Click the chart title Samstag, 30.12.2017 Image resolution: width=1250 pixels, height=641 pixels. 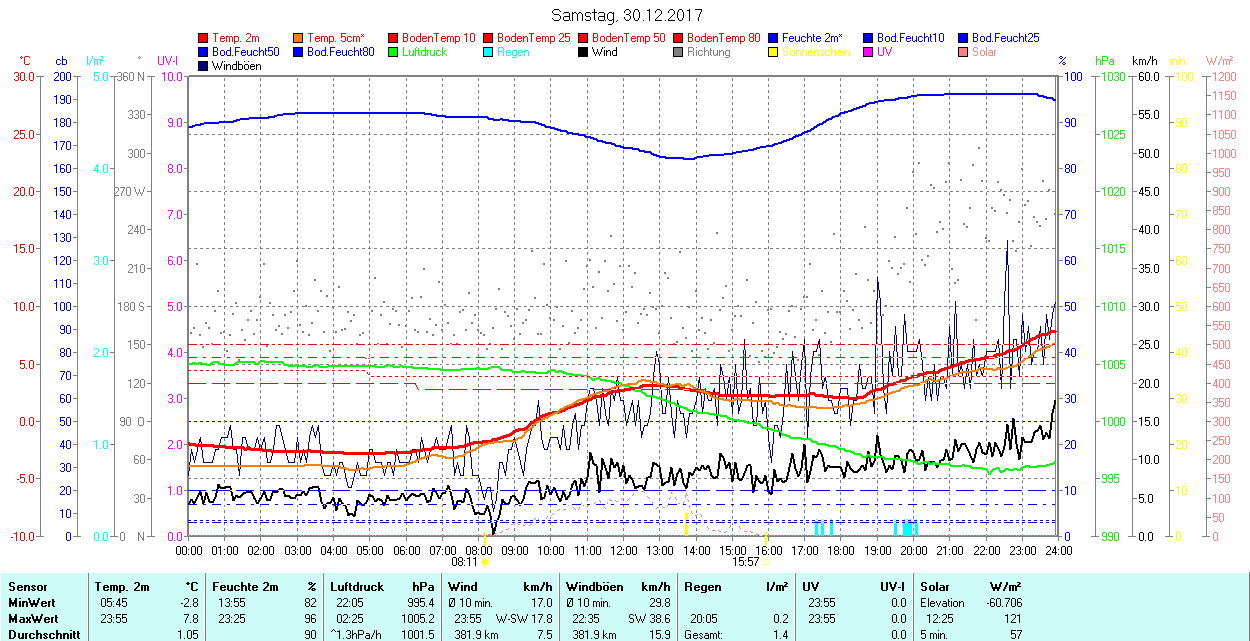click(627, 16)
